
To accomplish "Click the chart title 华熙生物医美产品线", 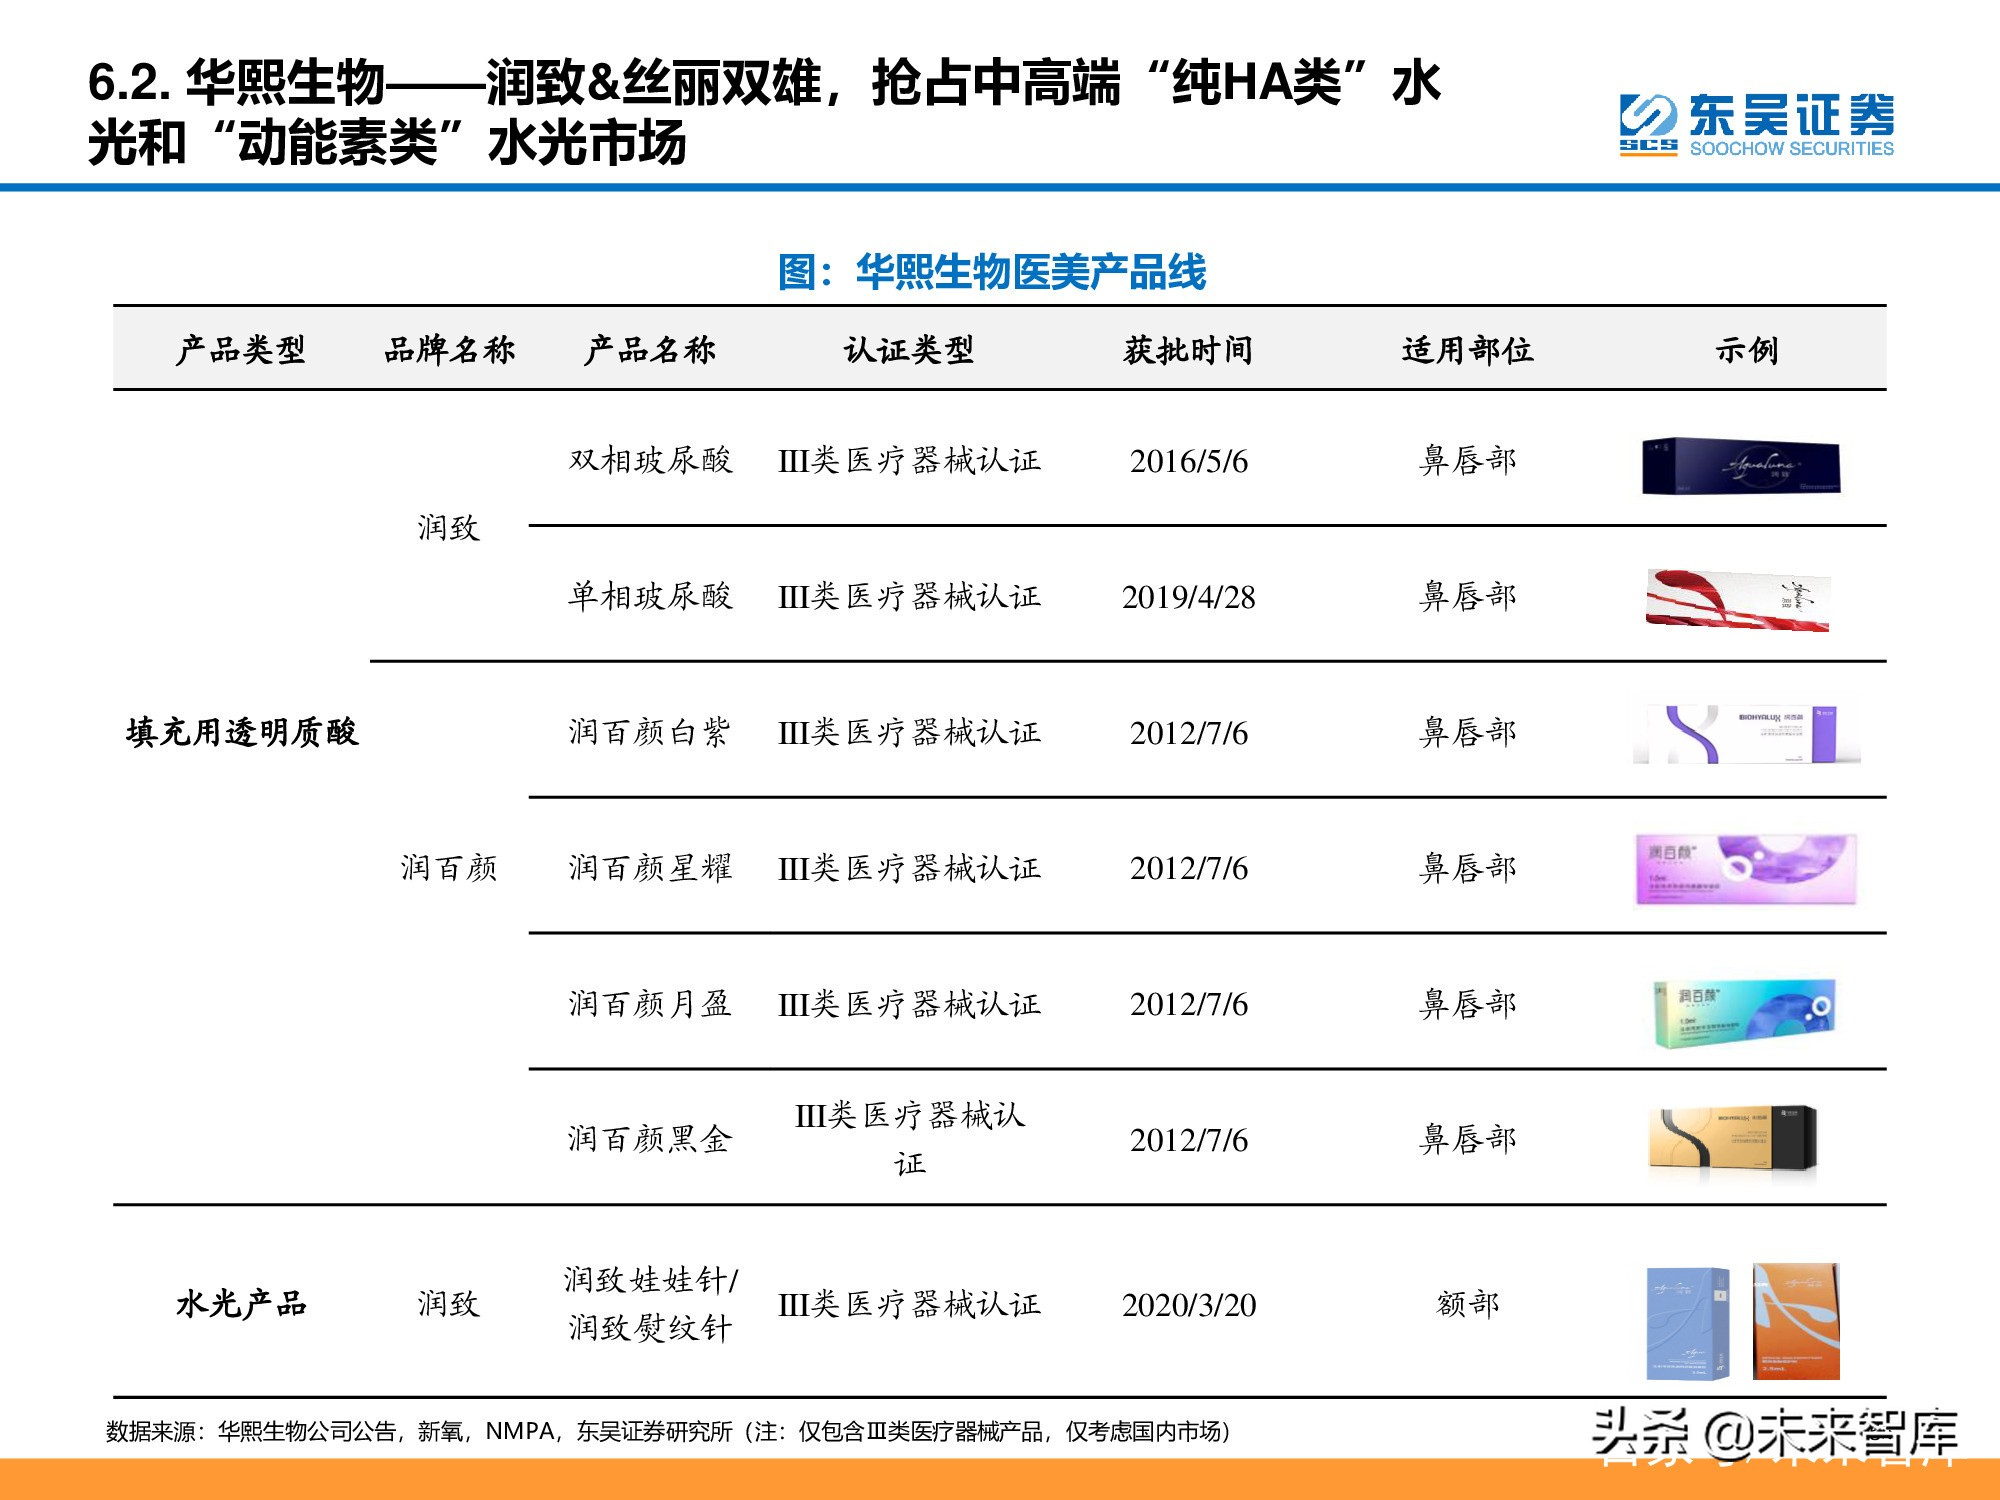I will pos(992,272).
